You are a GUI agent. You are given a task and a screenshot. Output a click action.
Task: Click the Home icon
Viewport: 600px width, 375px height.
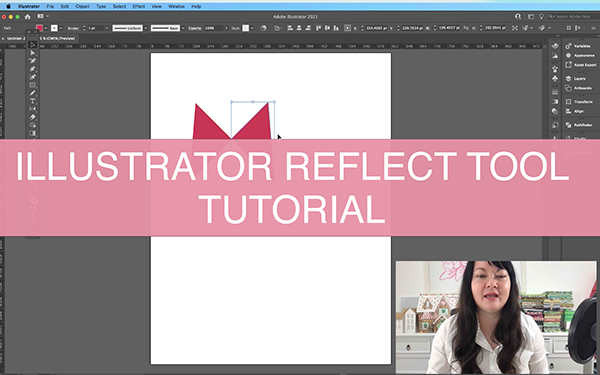(x=27, y=17)
